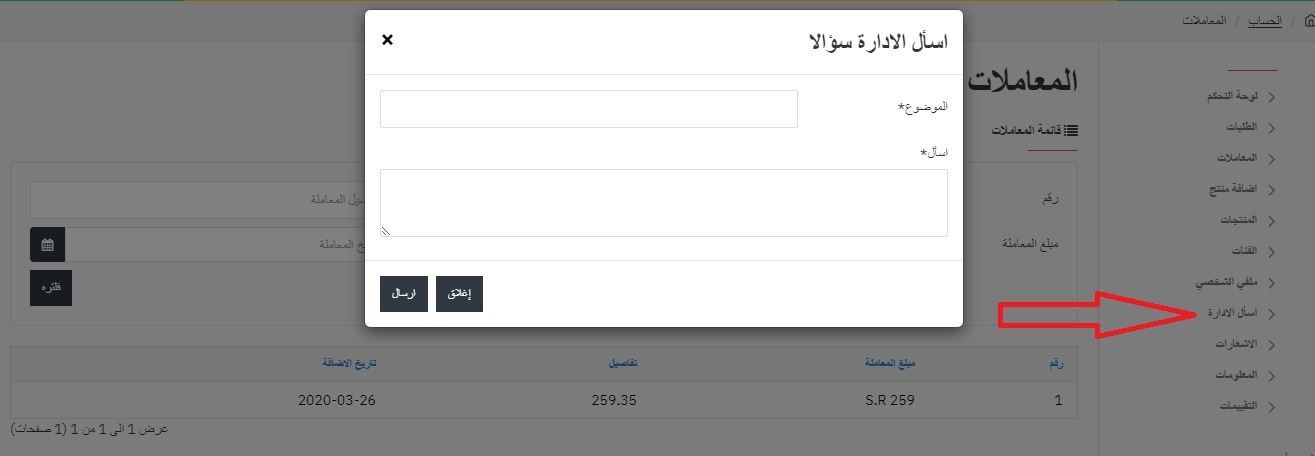Open الطلبات sidebar menu item
This screenshot has width=1315, height=456.
(x=1243, y=127)
